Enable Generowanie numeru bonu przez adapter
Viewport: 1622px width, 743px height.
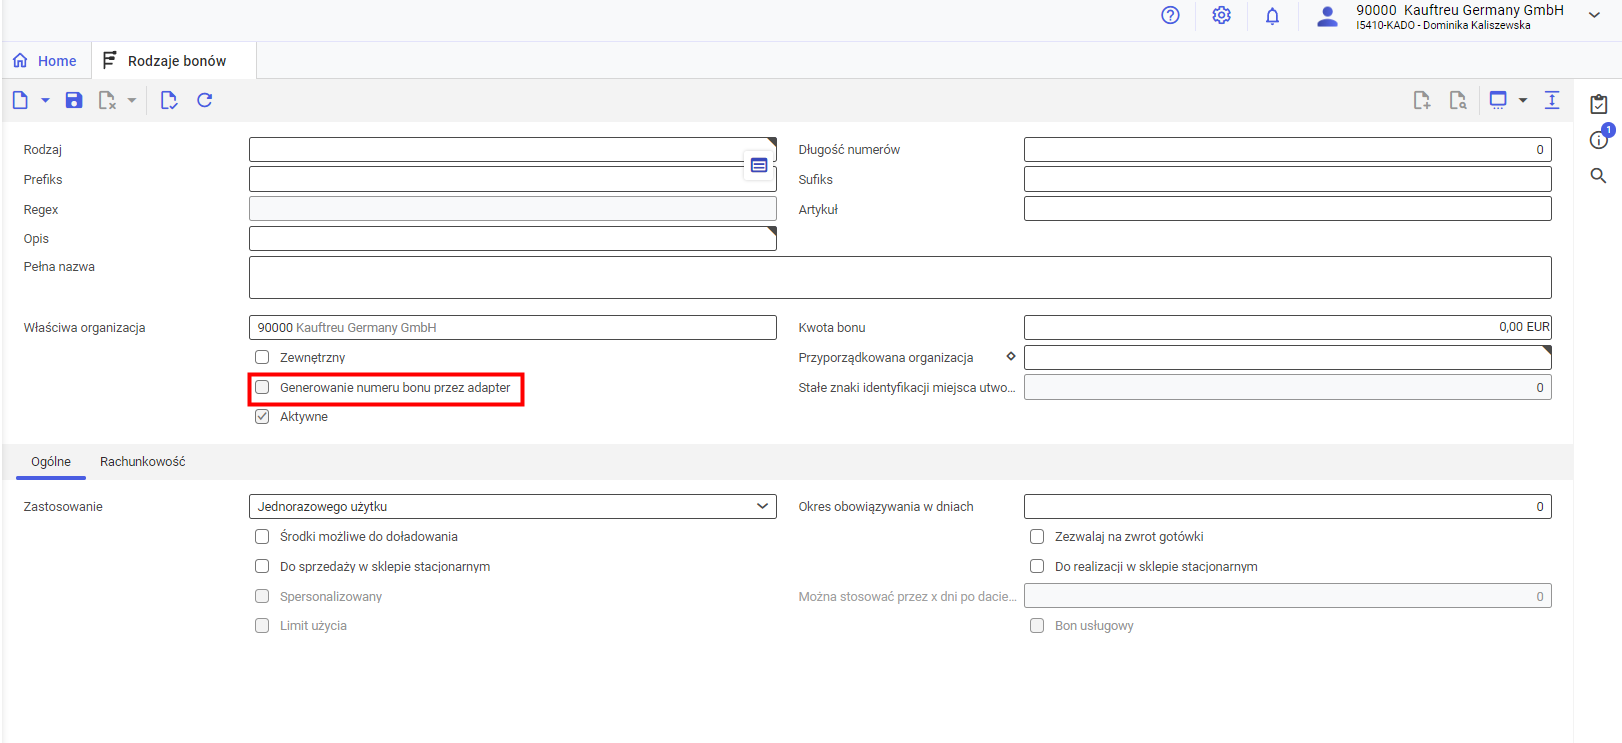262,387
